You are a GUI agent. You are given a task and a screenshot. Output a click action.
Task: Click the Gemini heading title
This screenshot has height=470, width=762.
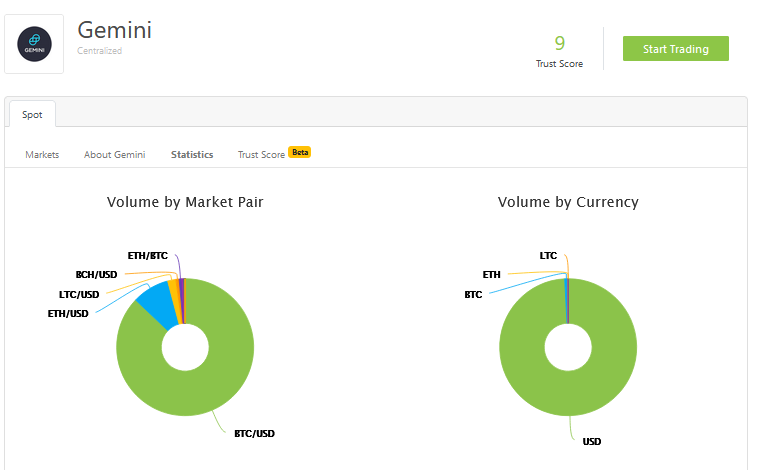coord(115,29)
